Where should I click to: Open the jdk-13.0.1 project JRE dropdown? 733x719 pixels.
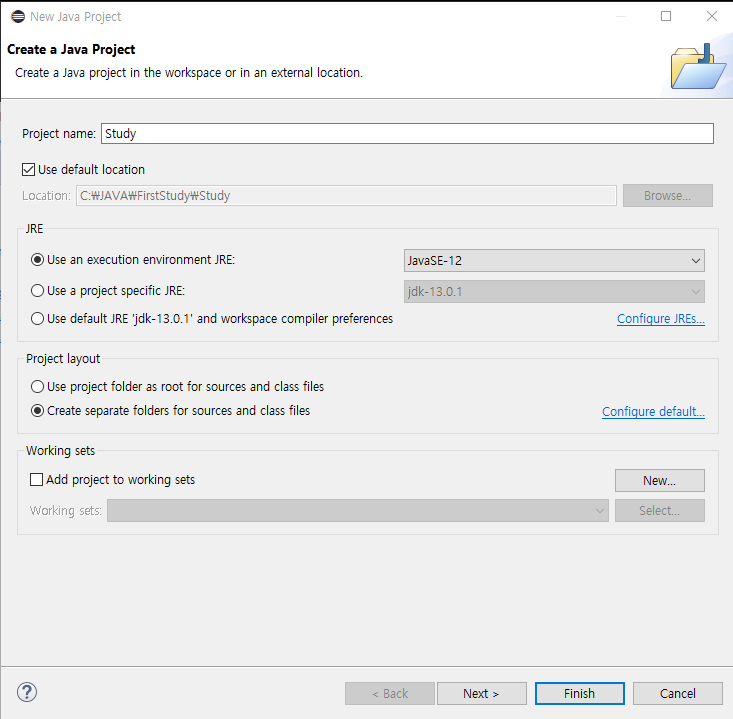click(x=554, y=292)
